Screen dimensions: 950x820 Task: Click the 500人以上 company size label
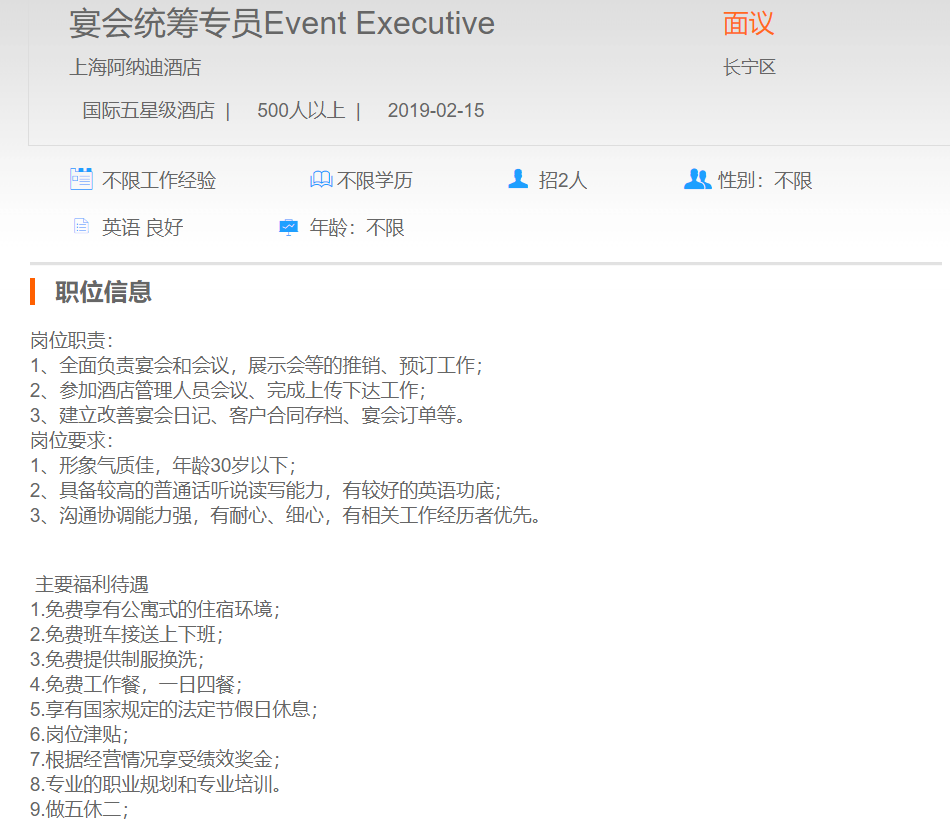click(301, 110)
